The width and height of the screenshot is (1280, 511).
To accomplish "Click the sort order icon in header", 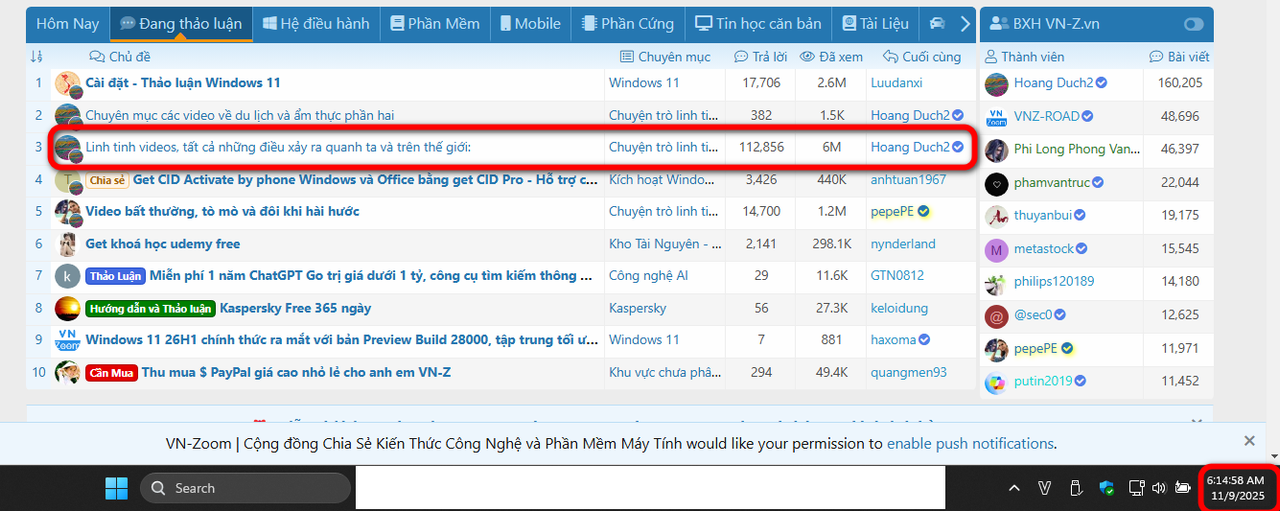I will click(37, 56).
